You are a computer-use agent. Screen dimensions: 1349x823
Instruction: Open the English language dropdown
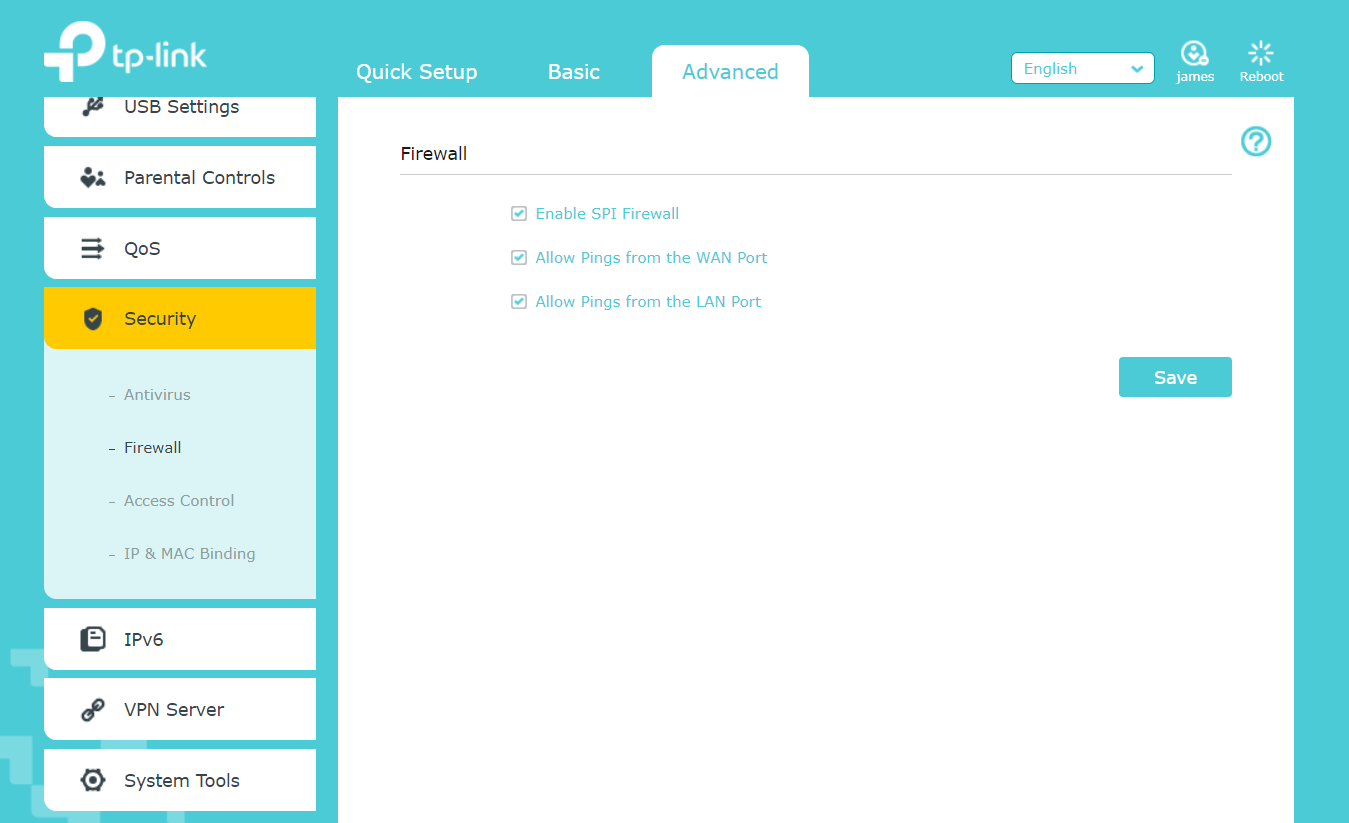point(1082,69)
